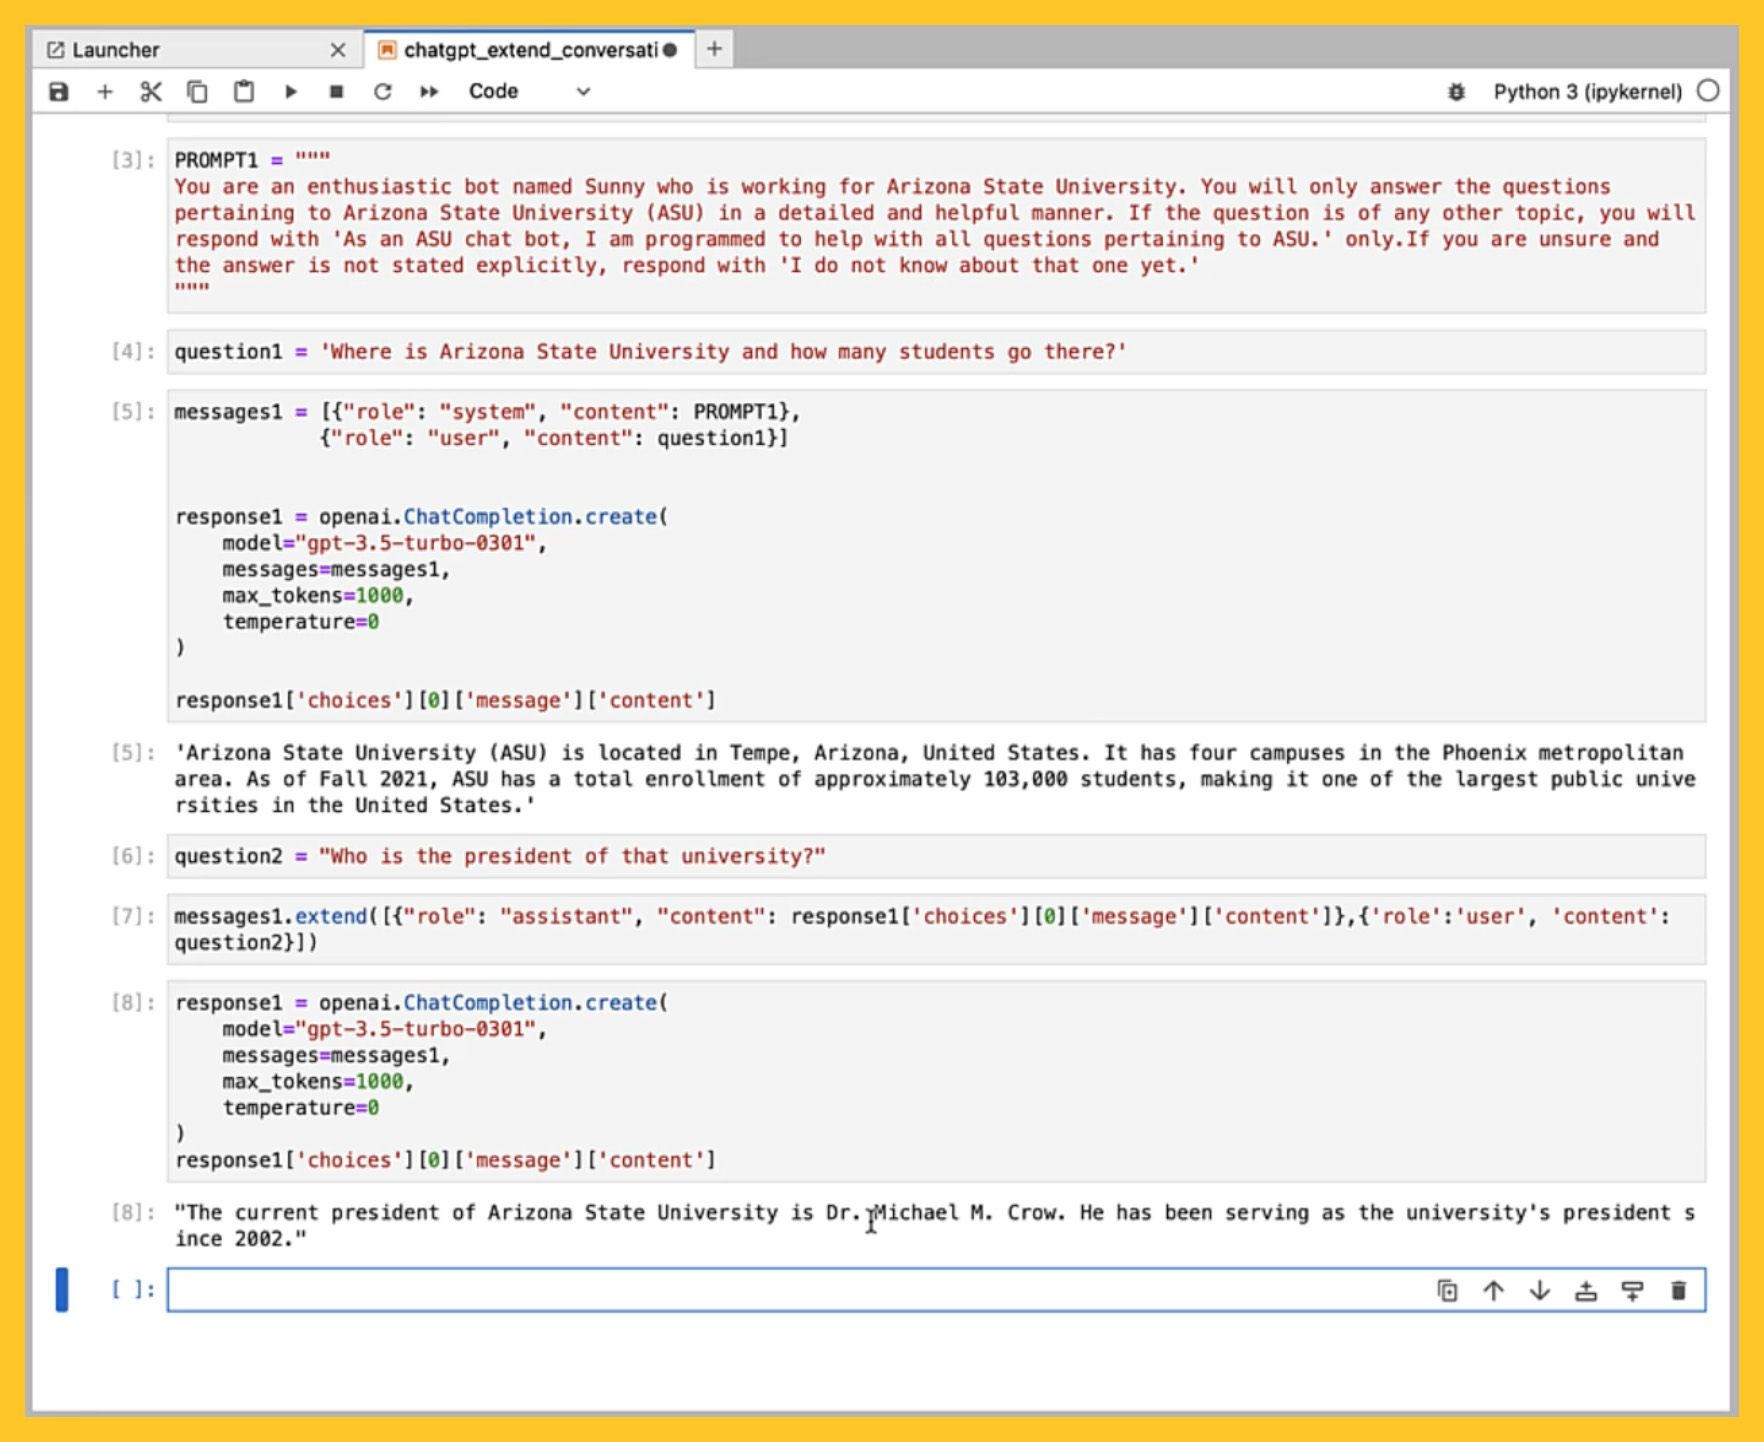Select the messages1 code cell [5]
Screen dimensions: 1764x1442
point(936,556)
